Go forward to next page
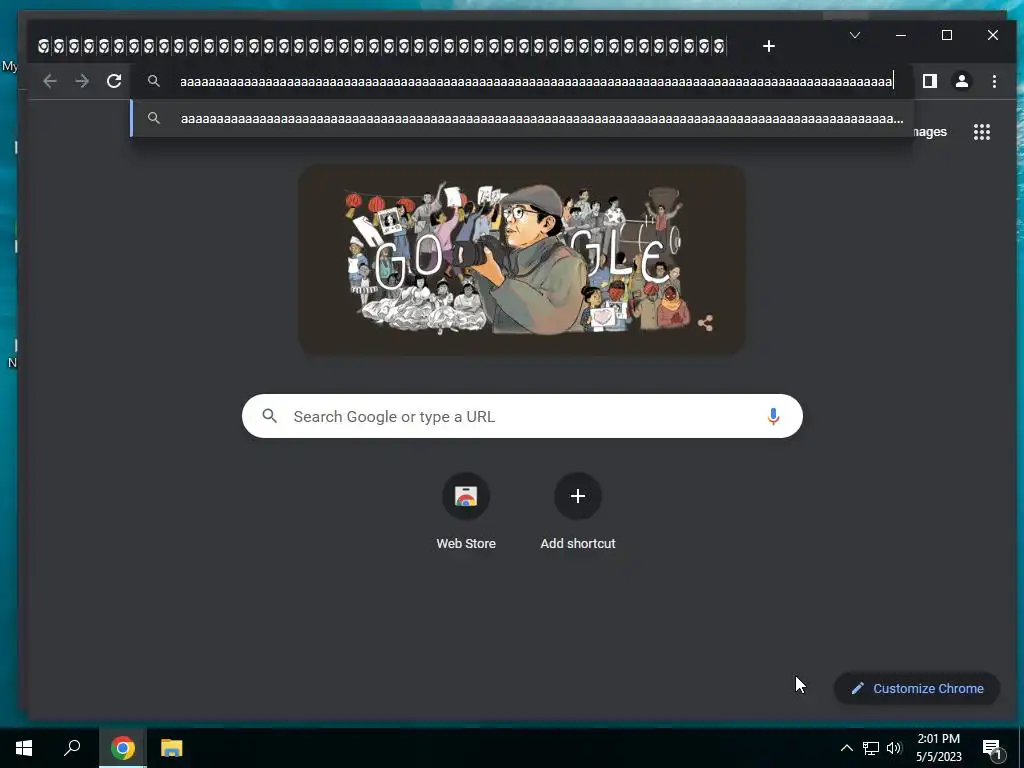1024x768 pixels. click(x=82, y=81)
